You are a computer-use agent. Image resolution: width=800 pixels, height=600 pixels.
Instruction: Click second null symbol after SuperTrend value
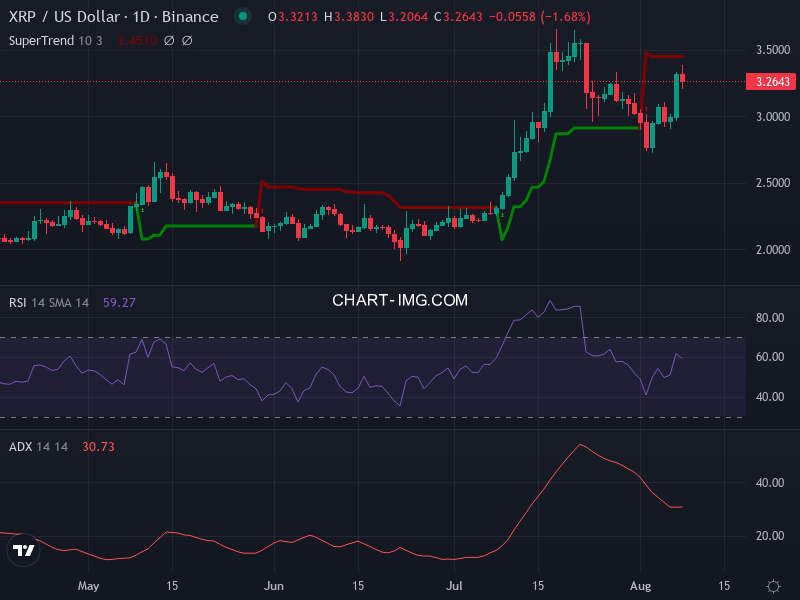(187, 40)
